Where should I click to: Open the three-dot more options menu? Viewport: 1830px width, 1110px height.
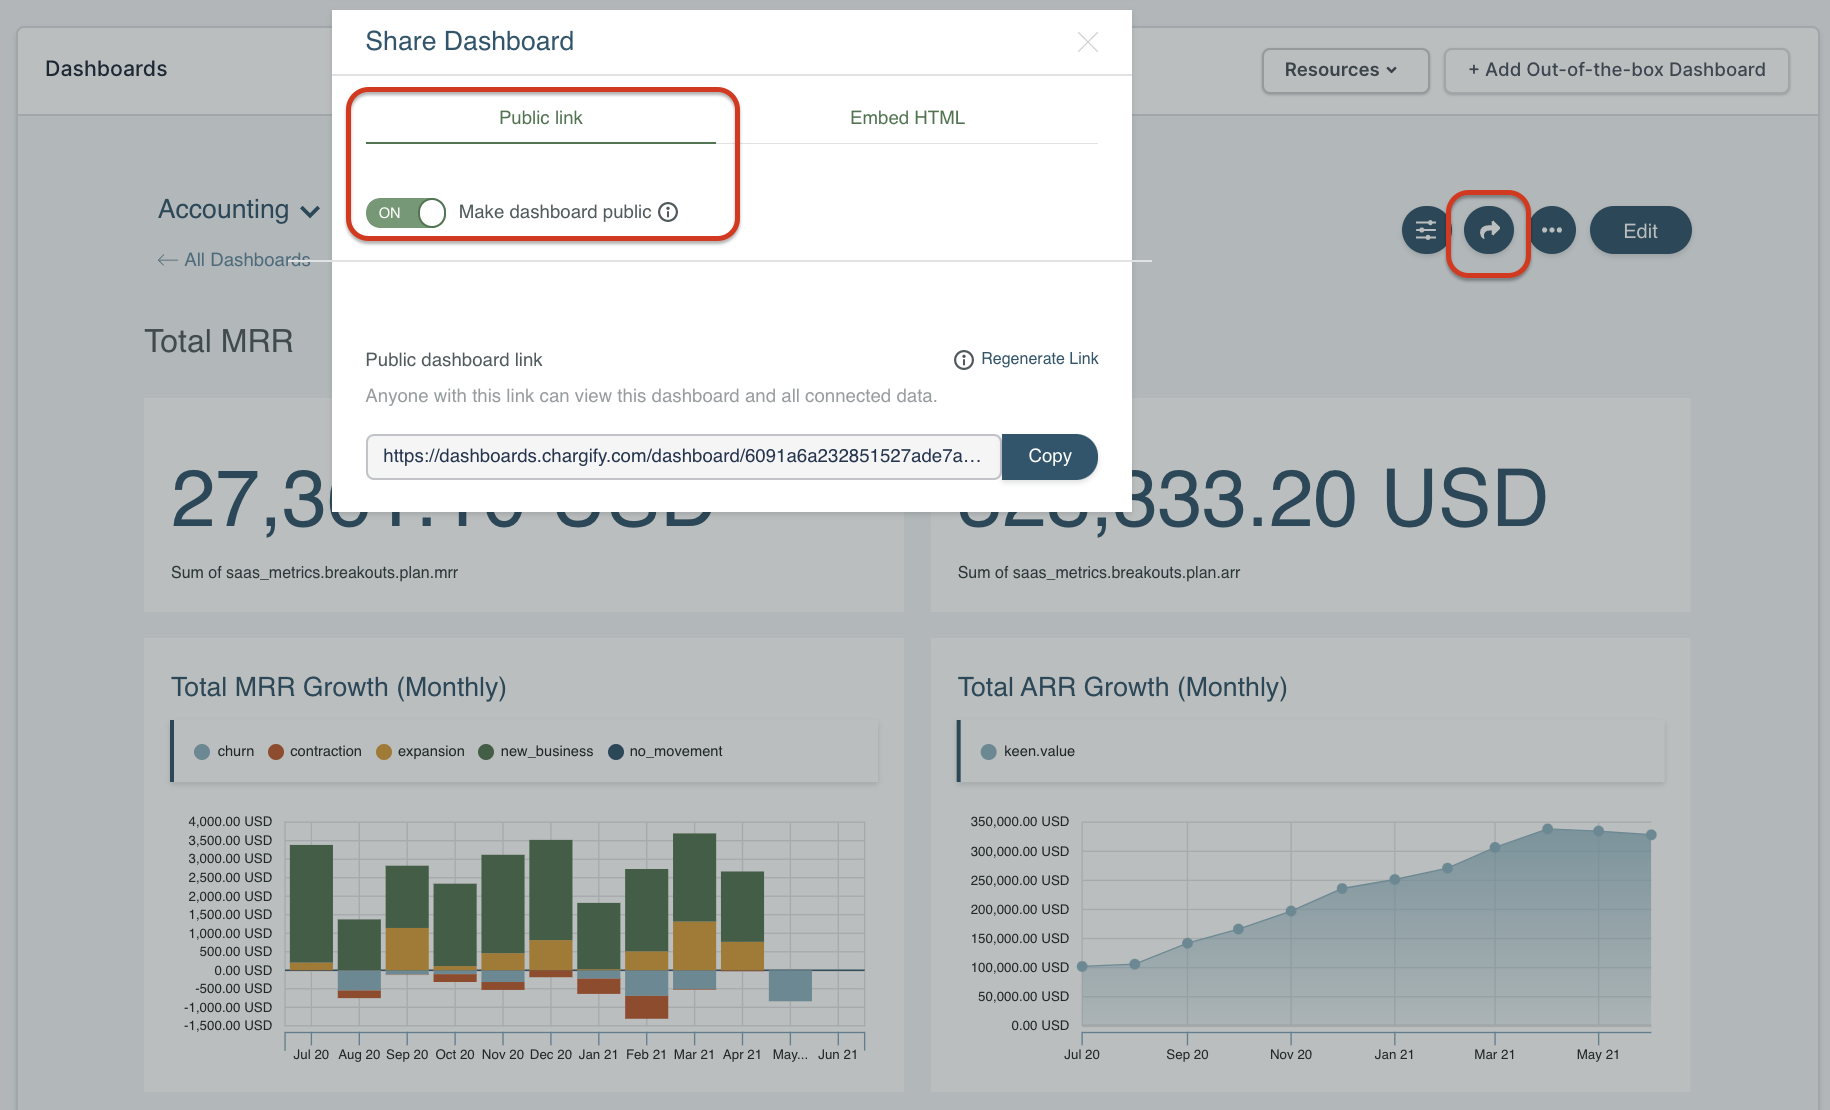point(1551,231)
